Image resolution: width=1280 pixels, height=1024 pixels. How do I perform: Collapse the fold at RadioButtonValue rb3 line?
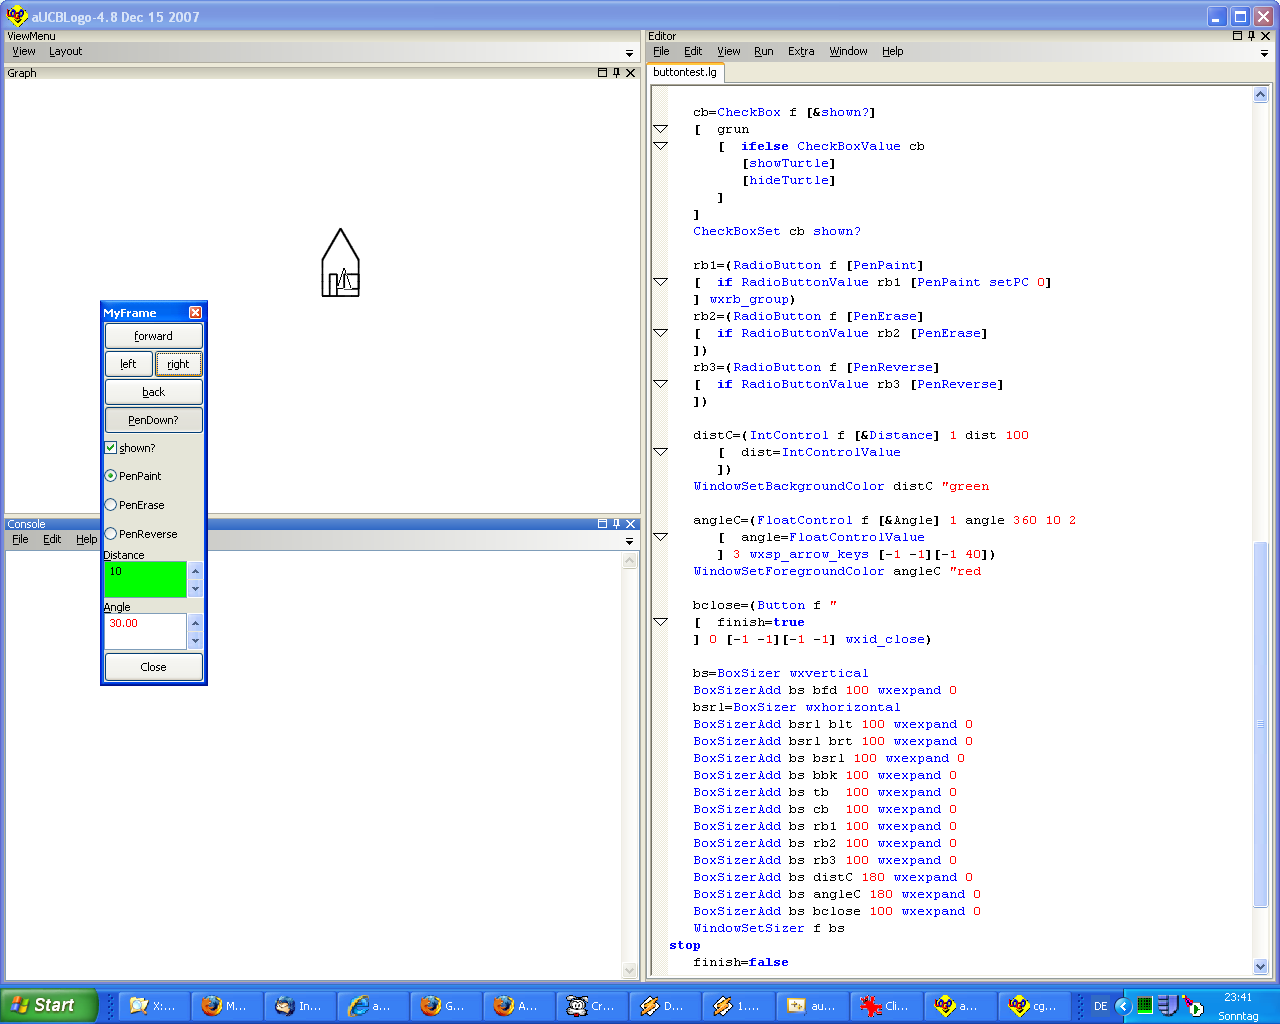click(660, 384)
